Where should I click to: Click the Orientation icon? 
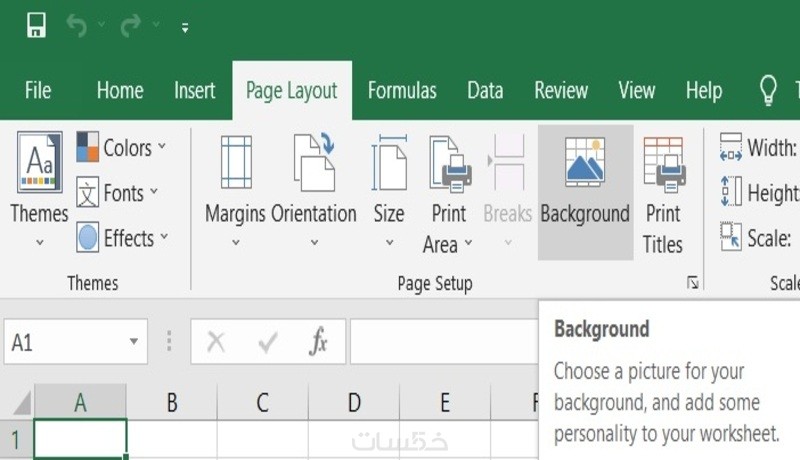click(314, 163)
